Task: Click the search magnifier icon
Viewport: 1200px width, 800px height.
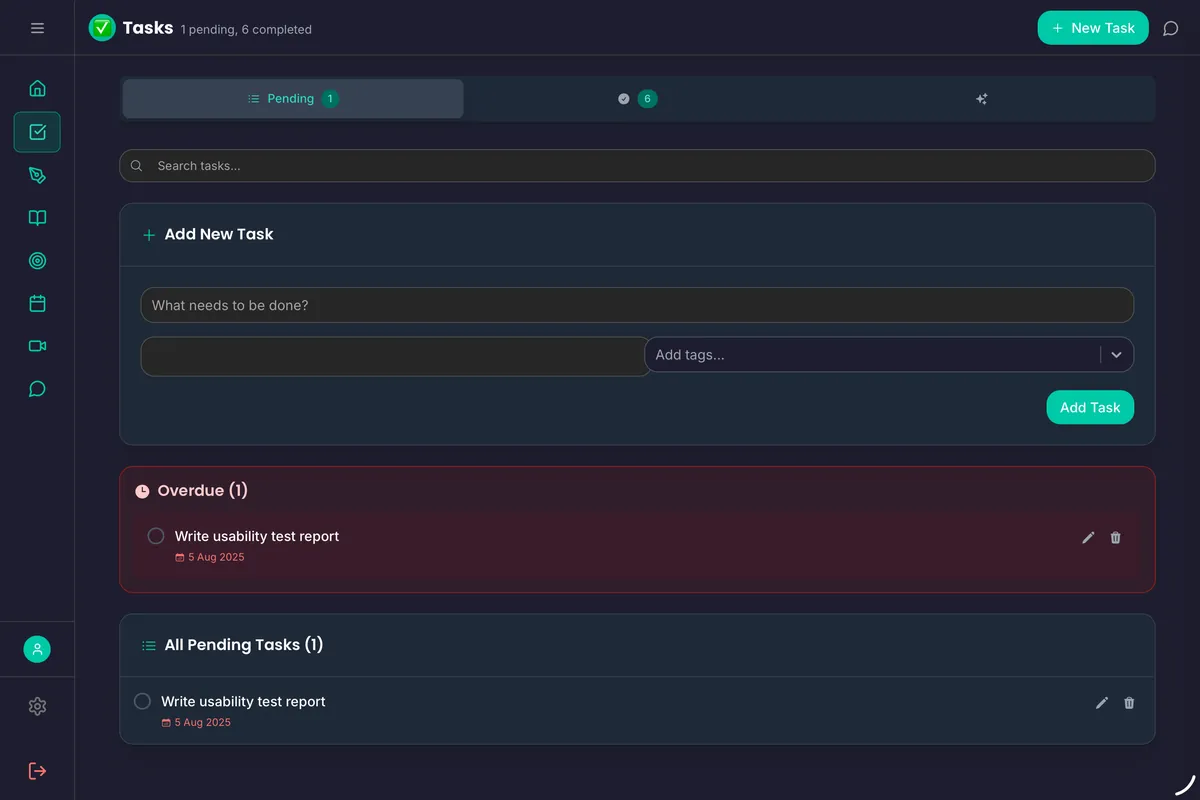Action: [x=137, y=166]
